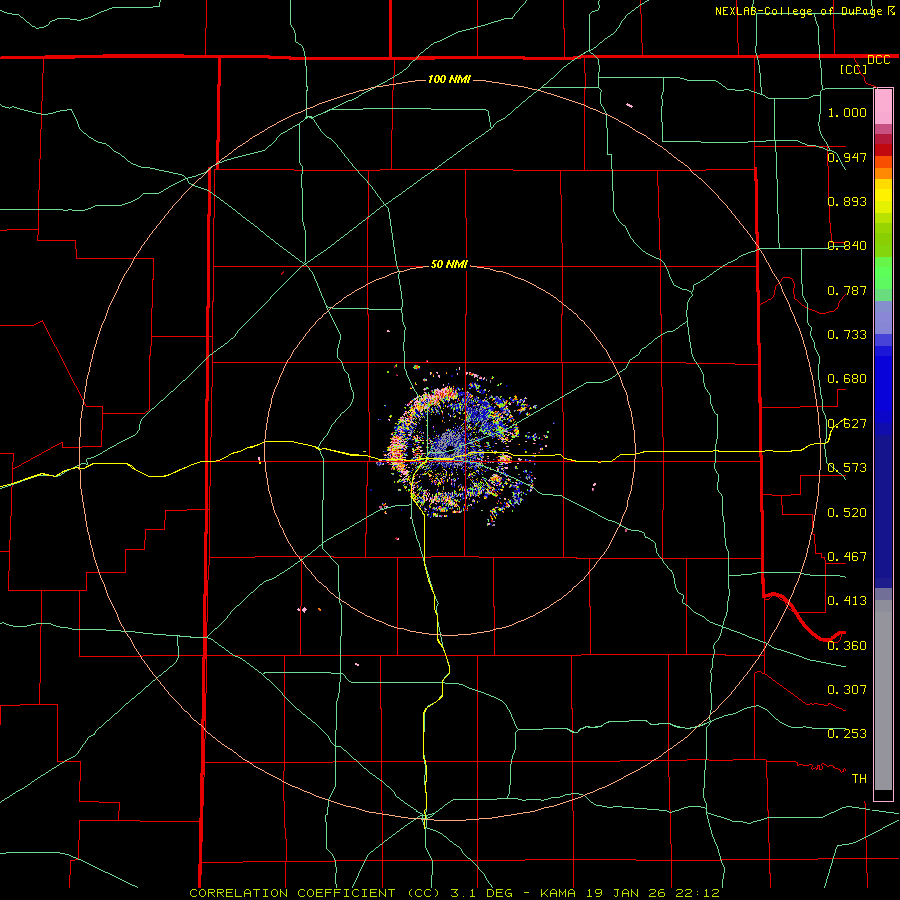Pick the gray segment of the color scale
900x900 pixels.
(x=883, y=695)
